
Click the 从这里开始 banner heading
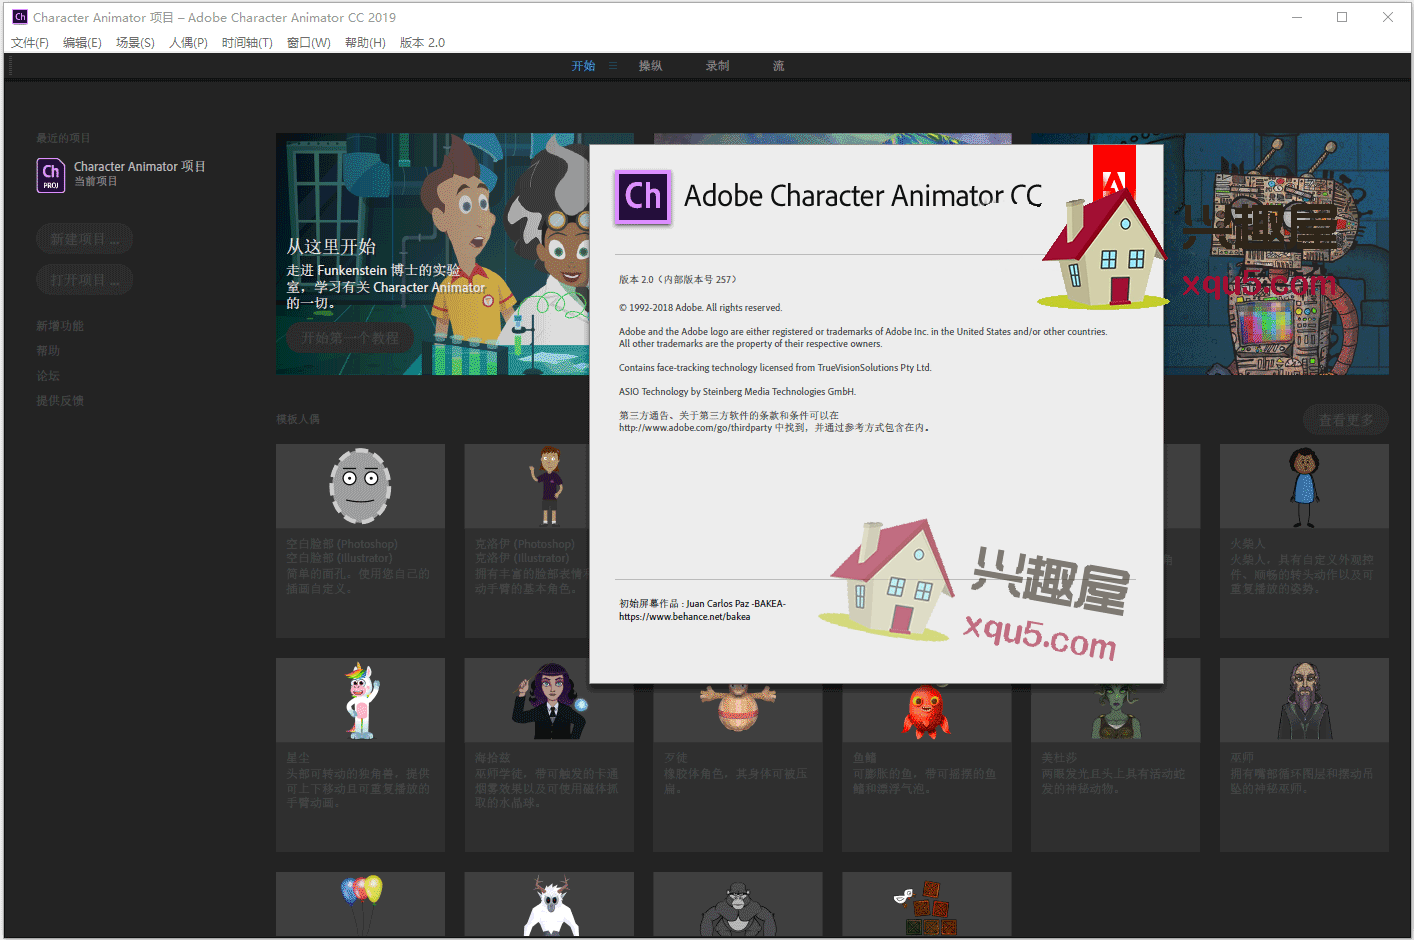[x=331, y=246]
